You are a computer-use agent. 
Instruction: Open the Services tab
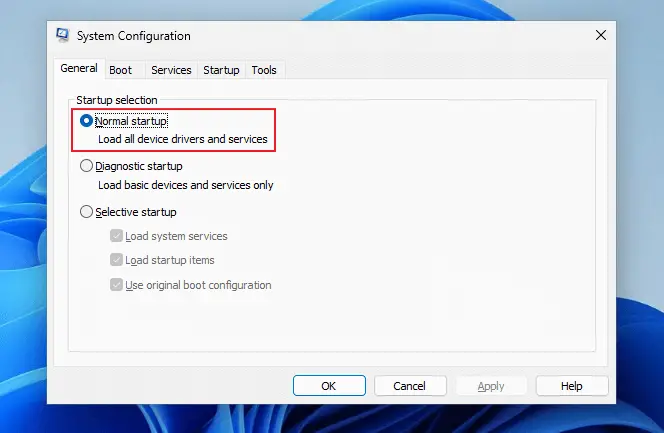click(171, 70)
